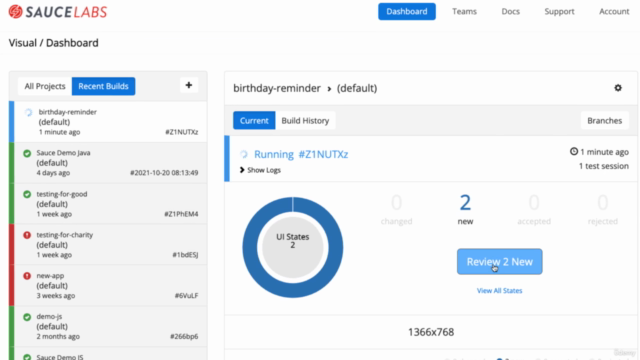Viewport: 640px width, 360px height.
Task: Select the testing-for-good build
Action: (108, 204)
